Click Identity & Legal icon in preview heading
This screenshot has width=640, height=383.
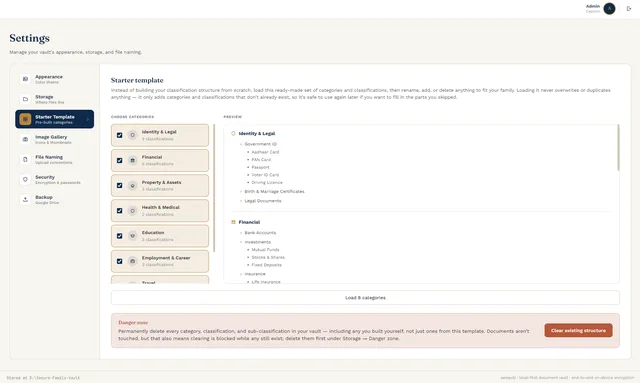(233, 134)
